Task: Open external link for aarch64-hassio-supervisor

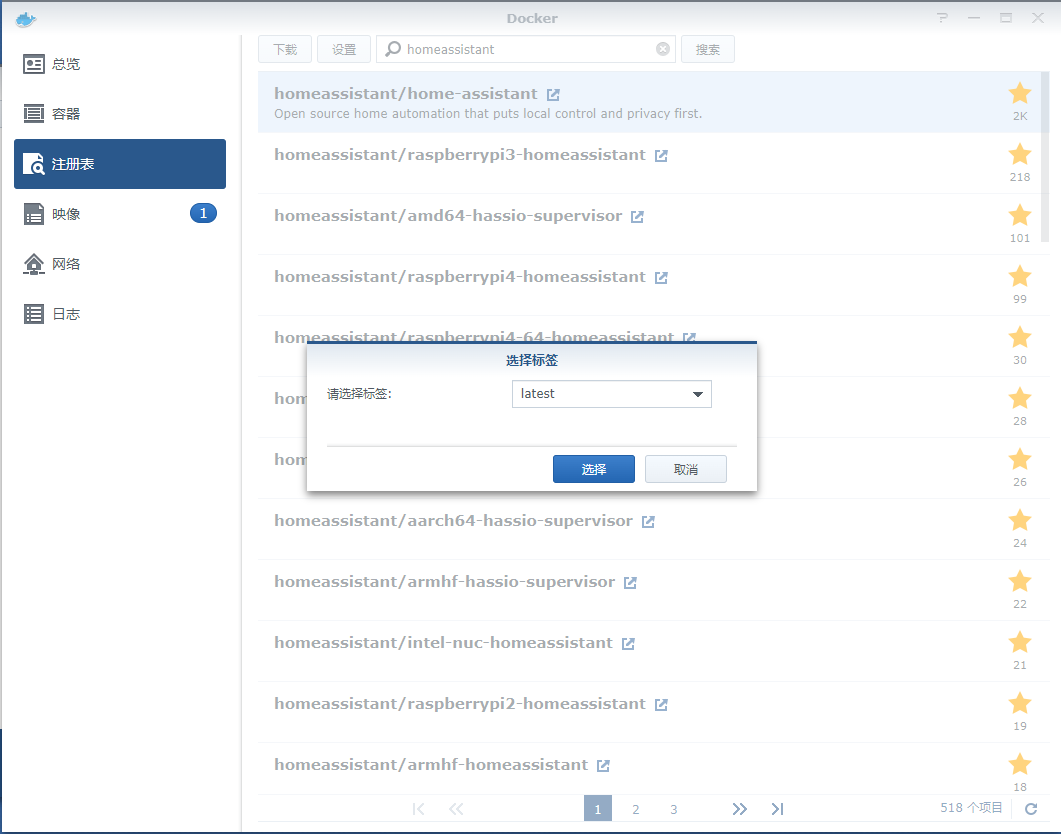Action: 648,522
